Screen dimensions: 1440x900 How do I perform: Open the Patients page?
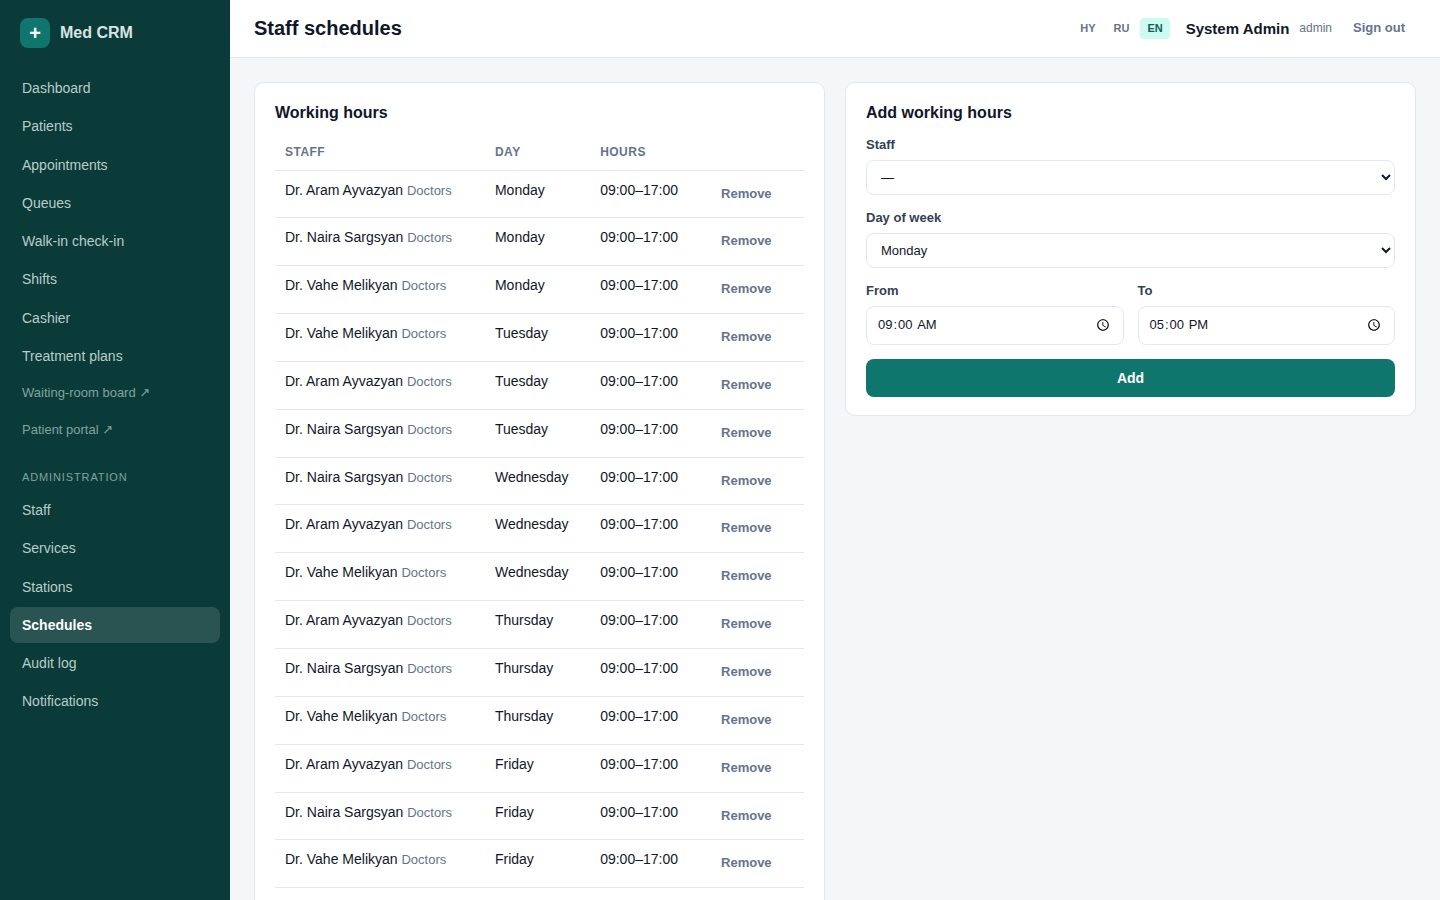tap(115, 126)
